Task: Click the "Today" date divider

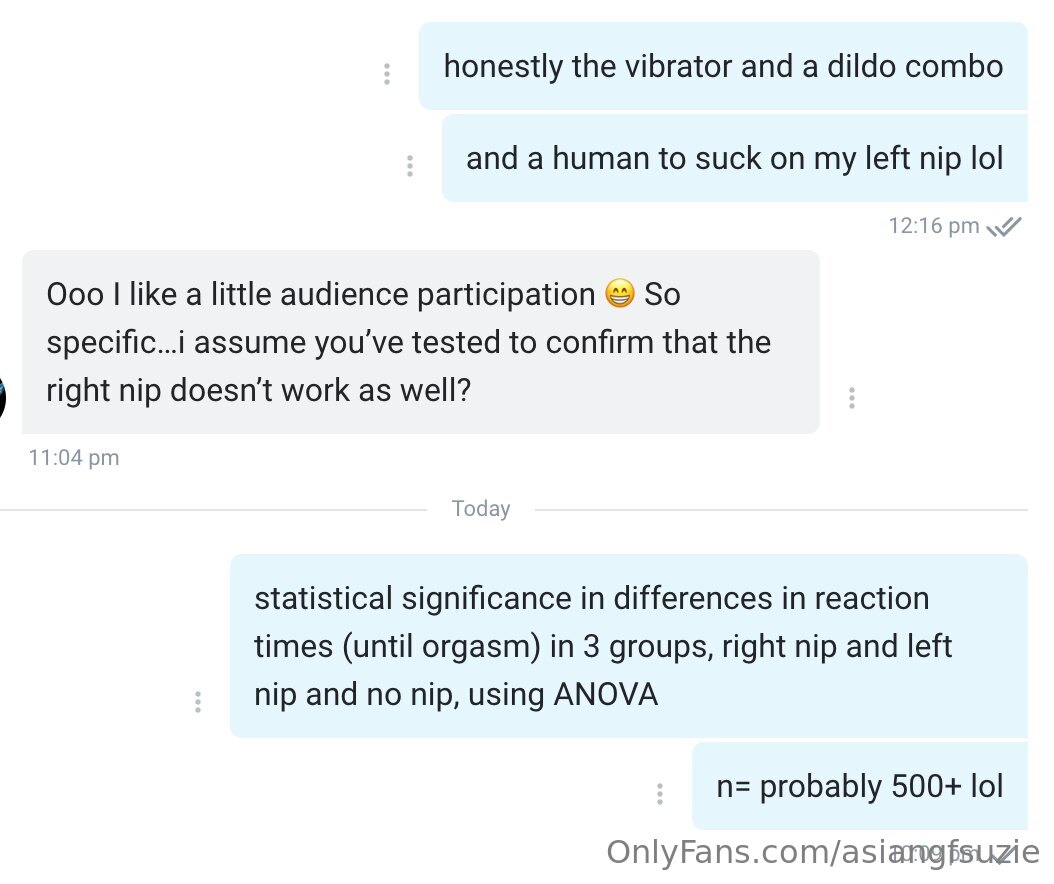Action: (x=480, y=509)
